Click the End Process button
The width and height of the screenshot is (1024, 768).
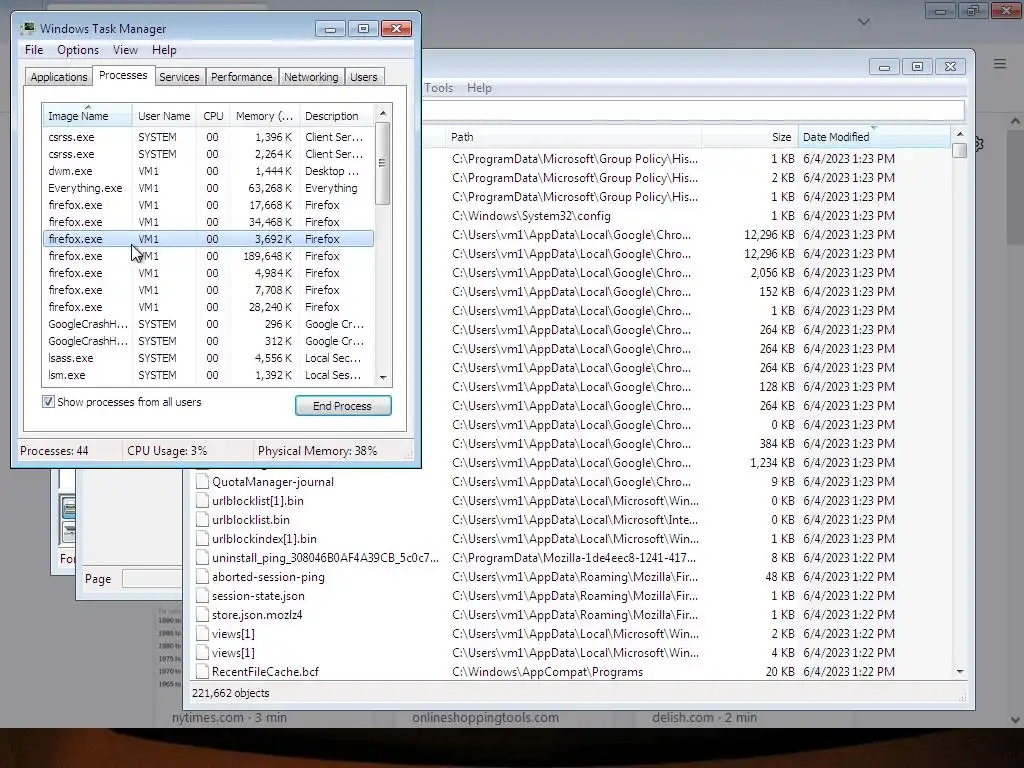(x=343, y=406)
